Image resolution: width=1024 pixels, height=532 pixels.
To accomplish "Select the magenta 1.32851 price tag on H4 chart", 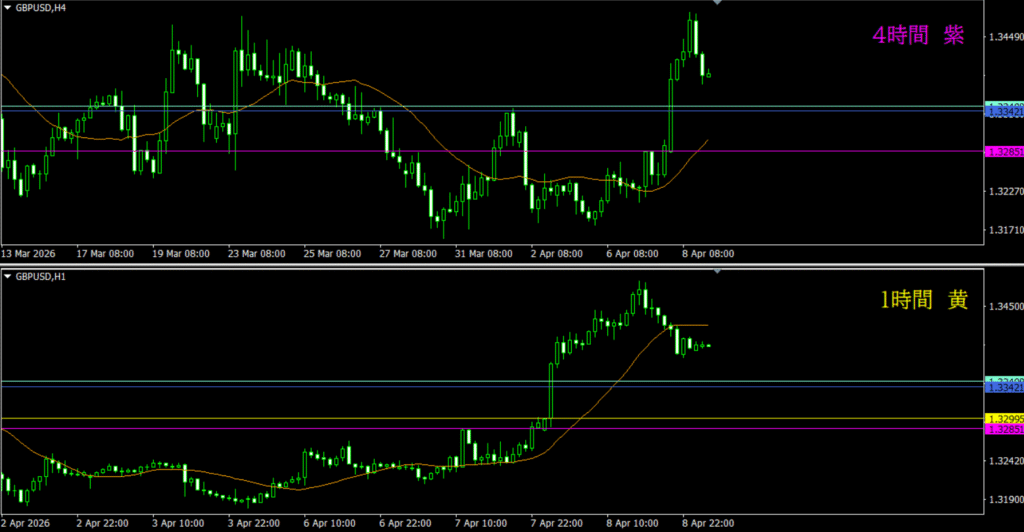I will [1003, 152].
